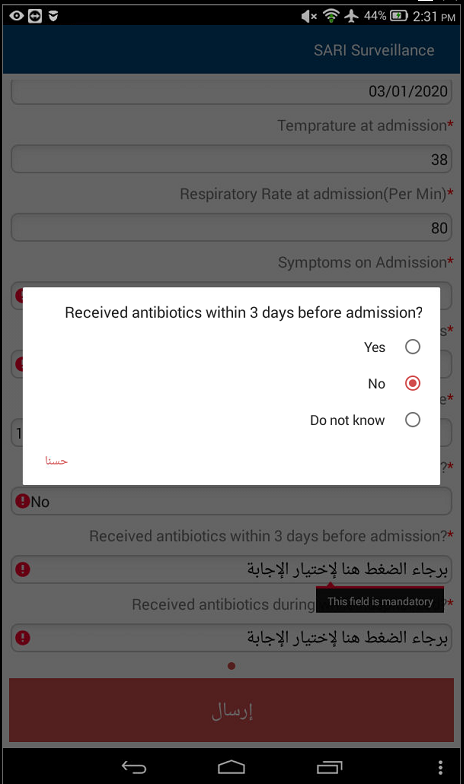Tap the Android back navigation icon

pyautogui.click(x=134, y=766)
